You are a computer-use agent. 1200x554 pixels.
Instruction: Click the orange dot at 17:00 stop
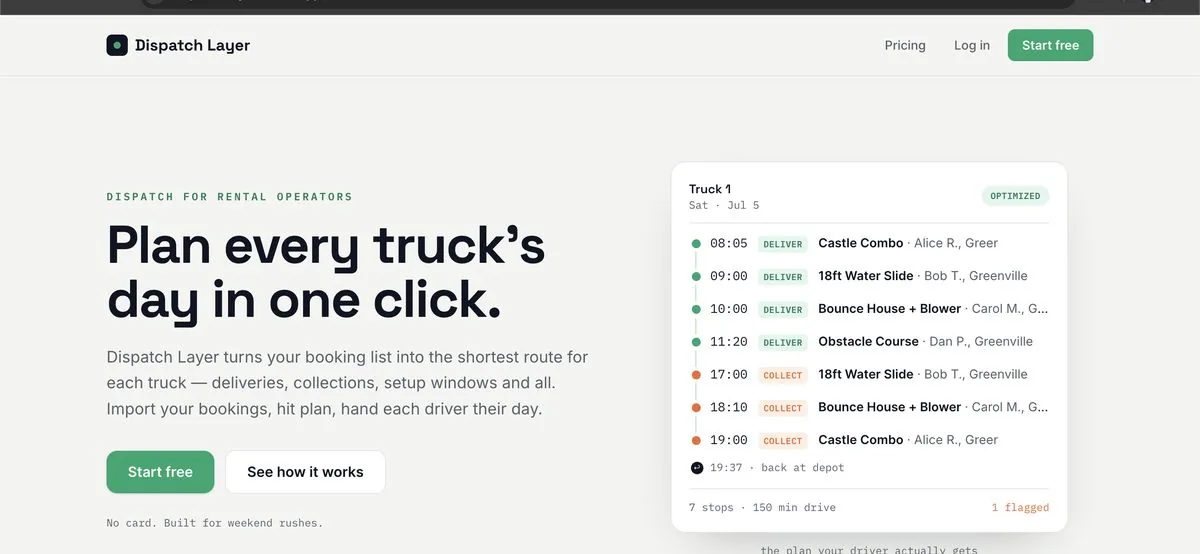tap(696, 375)
